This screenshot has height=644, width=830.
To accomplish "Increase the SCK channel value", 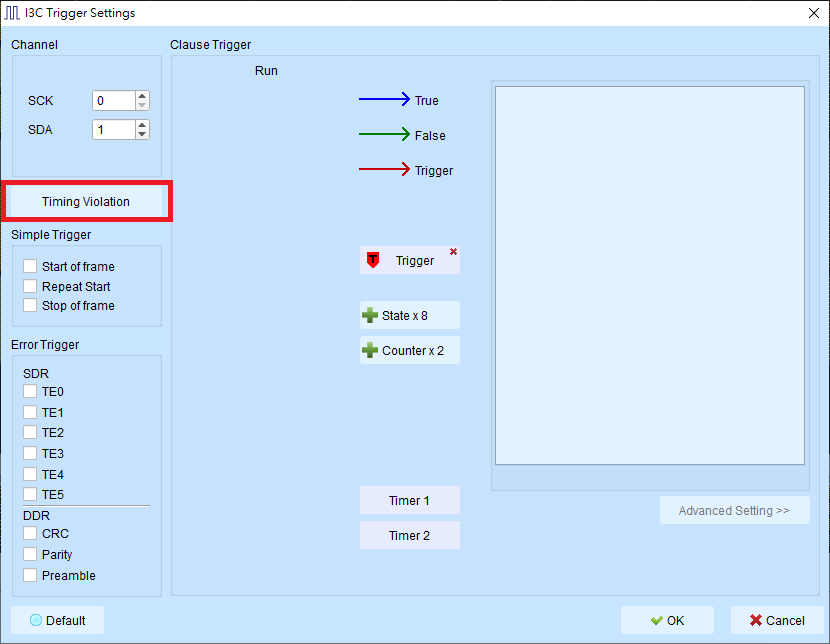I will [x=142, y=96].
